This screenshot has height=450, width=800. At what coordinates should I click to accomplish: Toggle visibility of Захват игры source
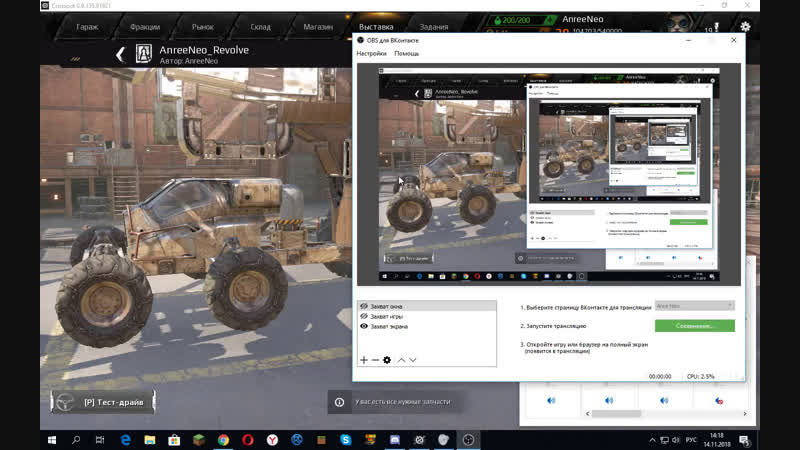364,316
